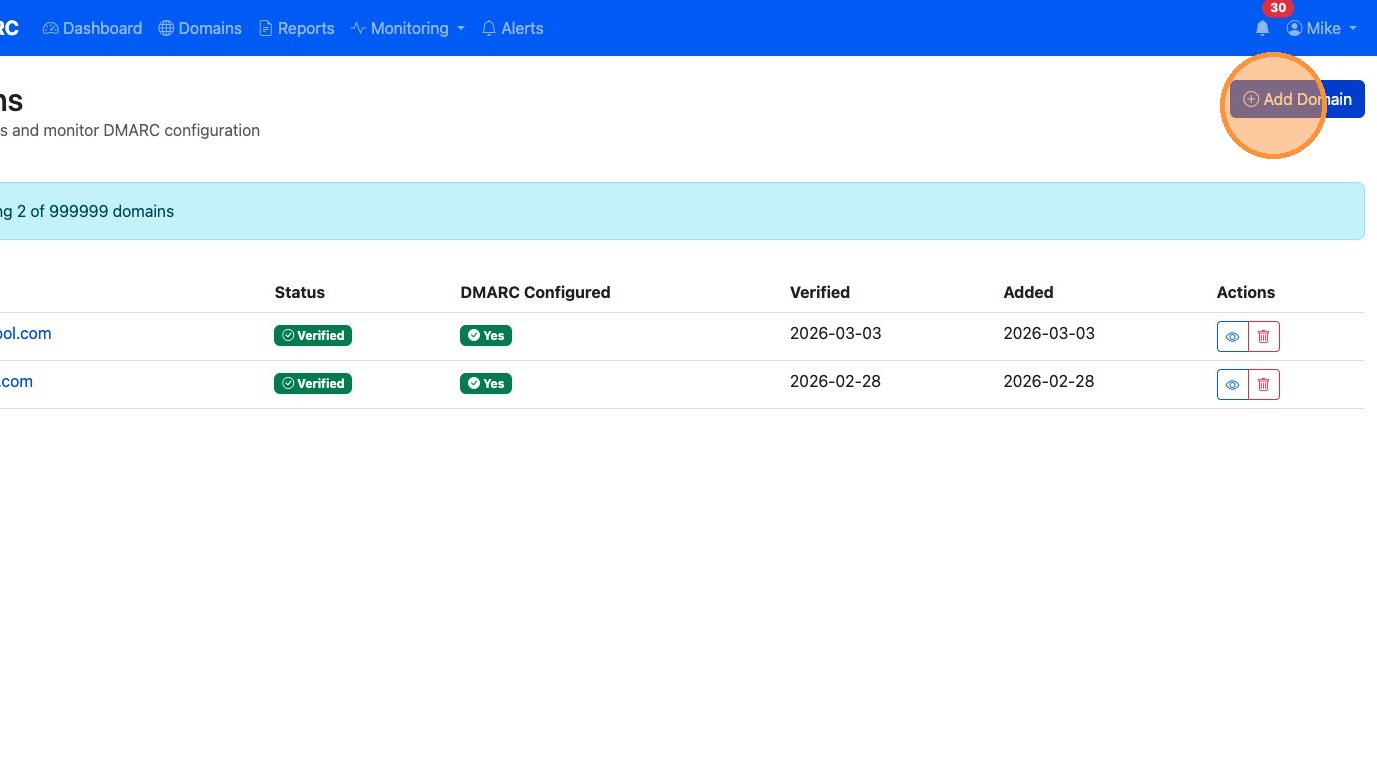Open the Alerts page
Screen dimensions: 1377x769
pos(512,28)
